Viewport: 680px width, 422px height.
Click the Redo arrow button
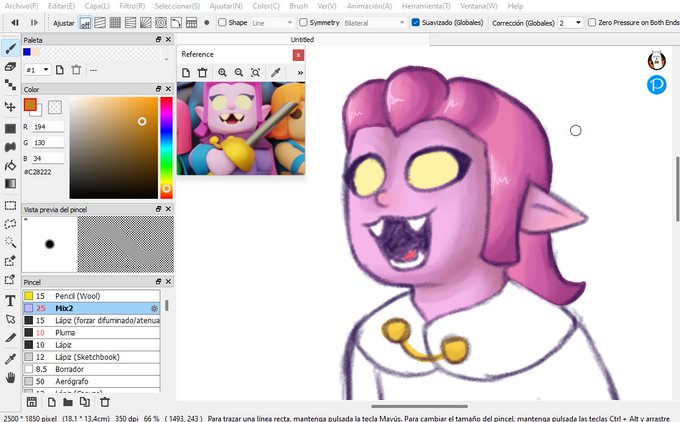pos(34,23)
